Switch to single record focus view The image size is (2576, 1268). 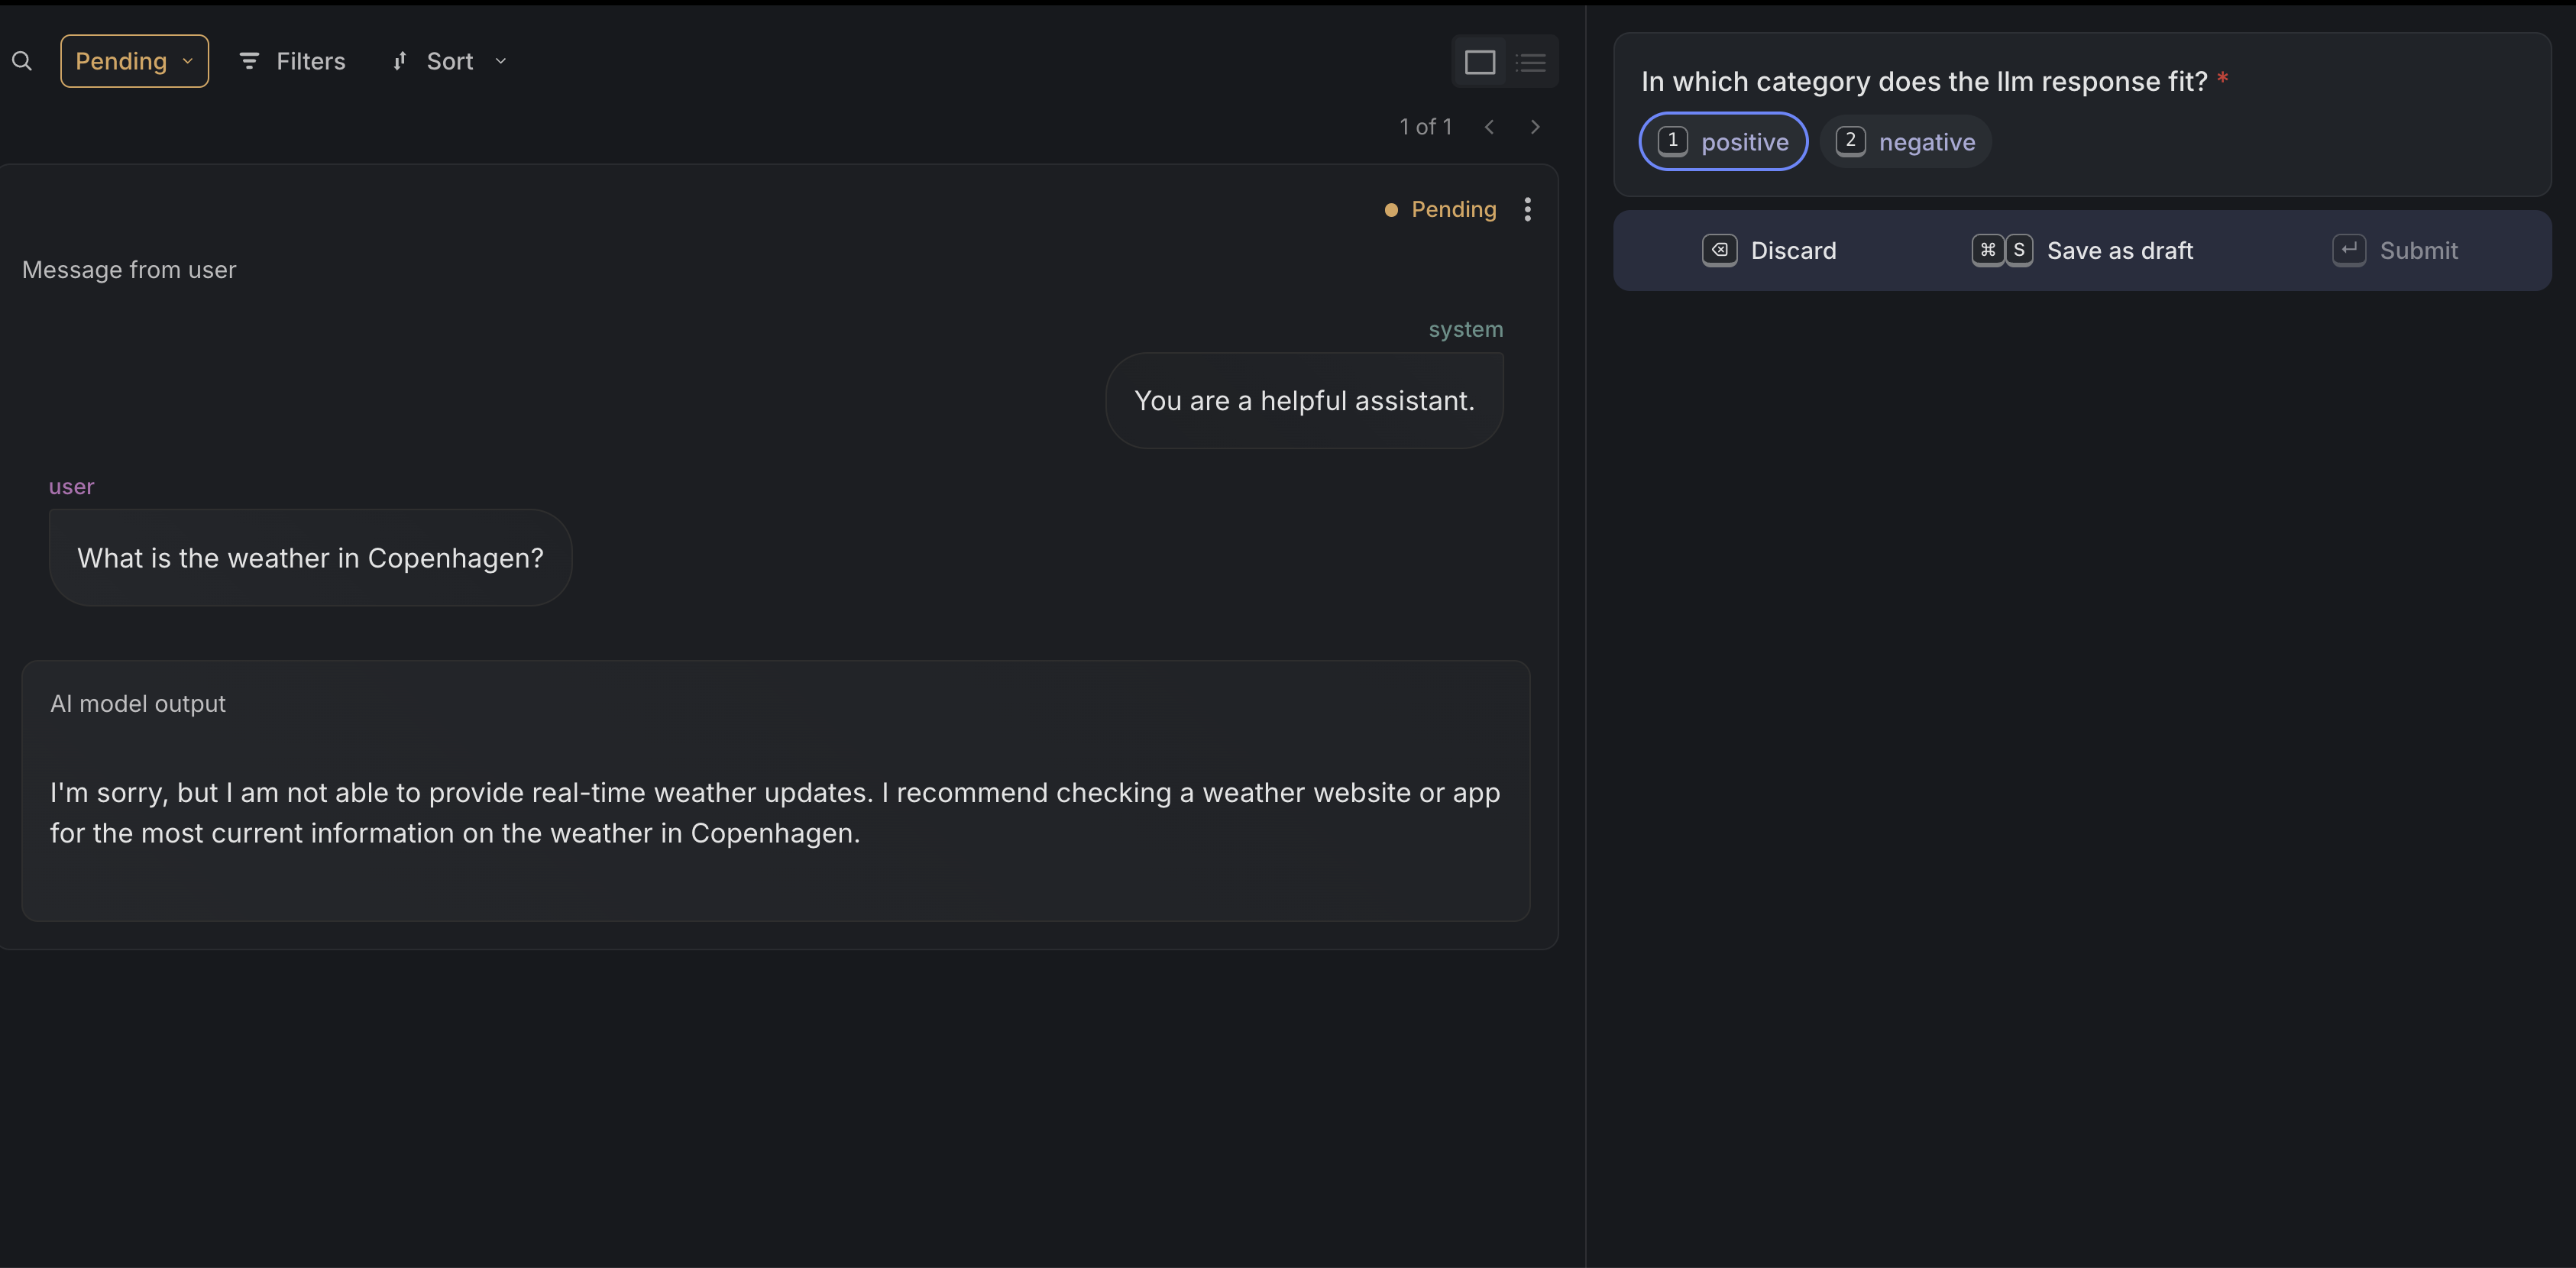pos(1479,62)
